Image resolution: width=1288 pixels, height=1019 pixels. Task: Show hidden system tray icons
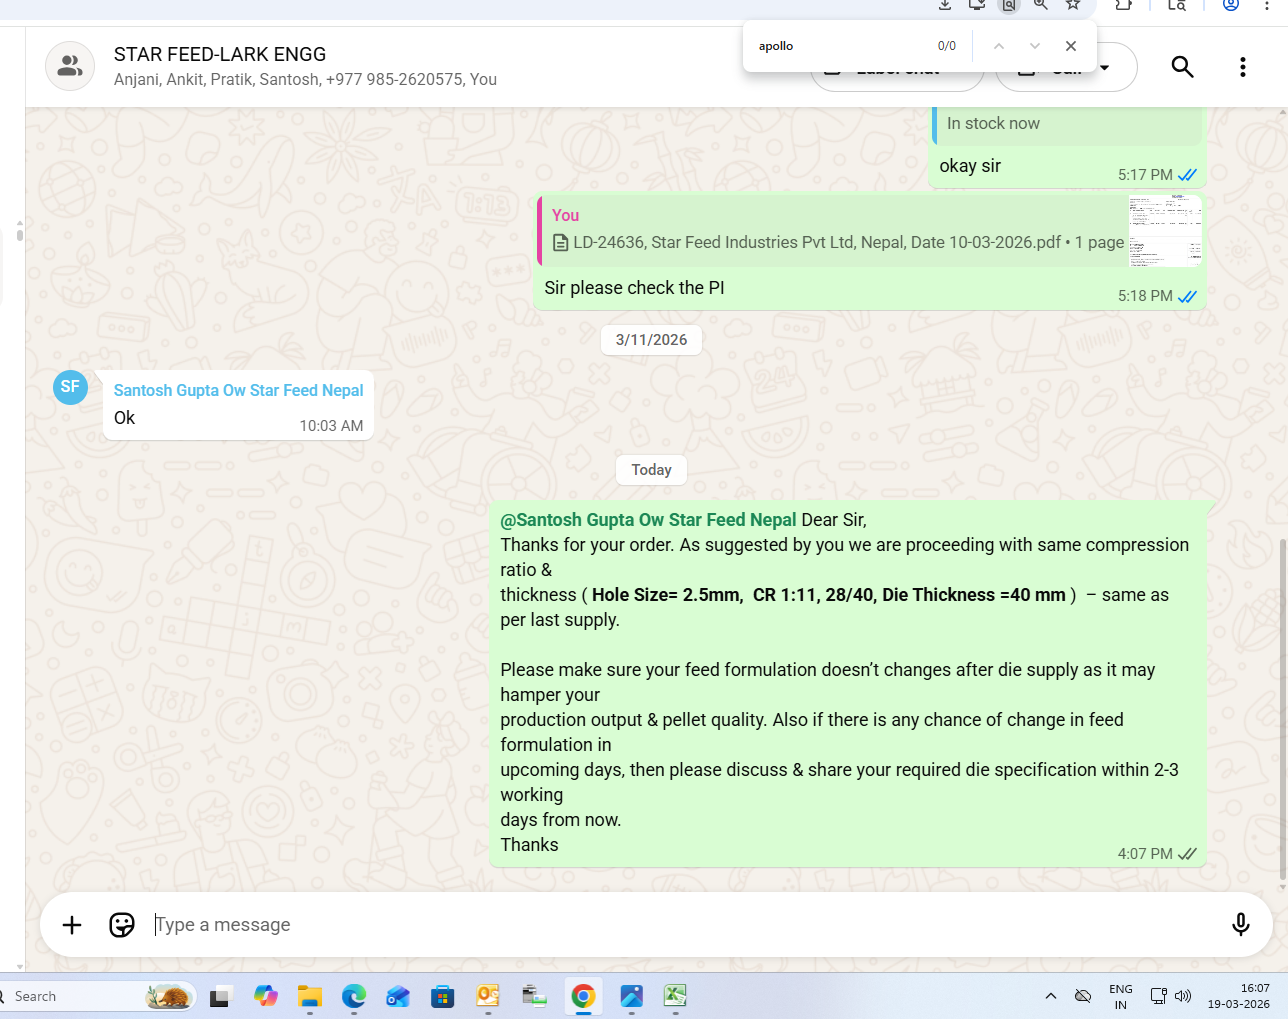click(x=1050, y=996)
